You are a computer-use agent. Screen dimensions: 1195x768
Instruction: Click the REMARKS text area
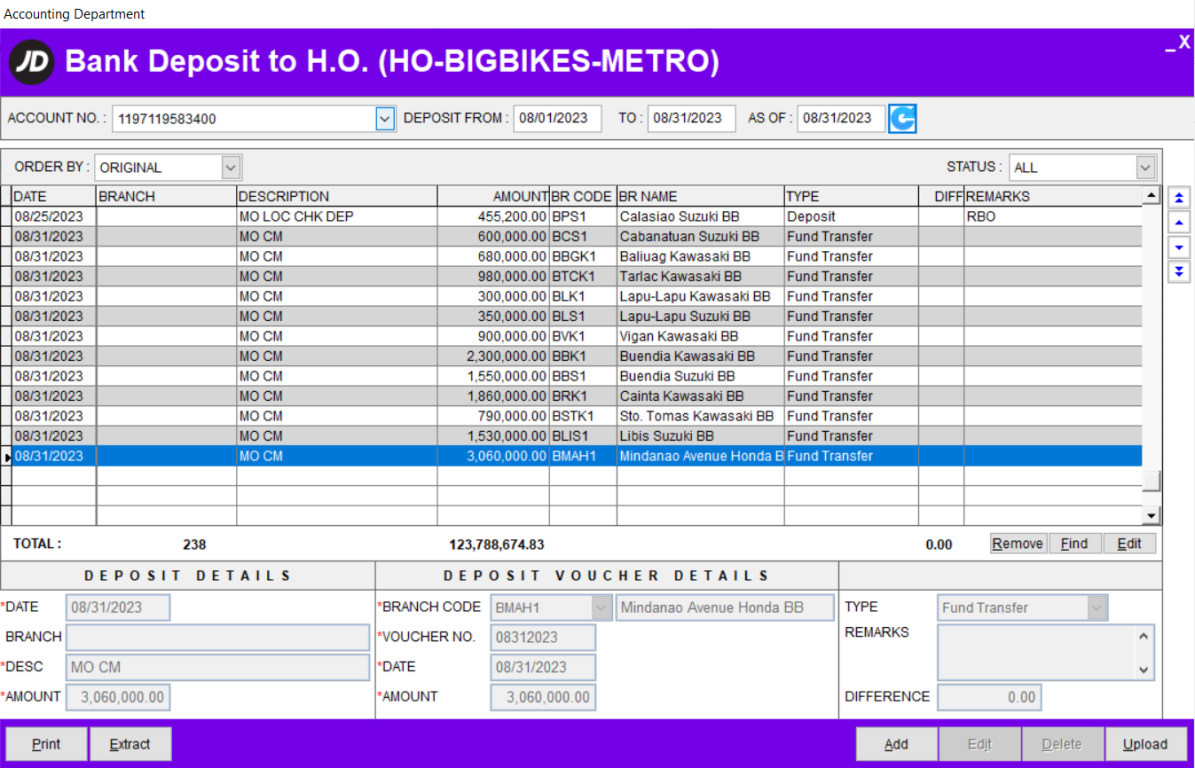[1037, 652]
